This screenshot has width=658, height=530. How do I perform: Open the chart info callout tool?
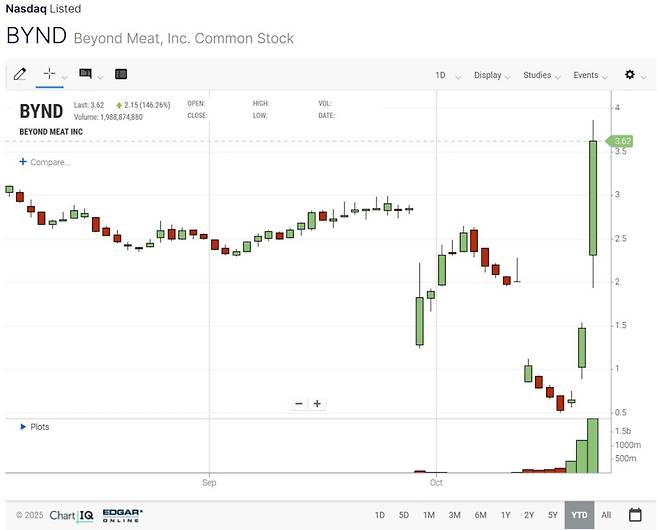click(86, 74)
